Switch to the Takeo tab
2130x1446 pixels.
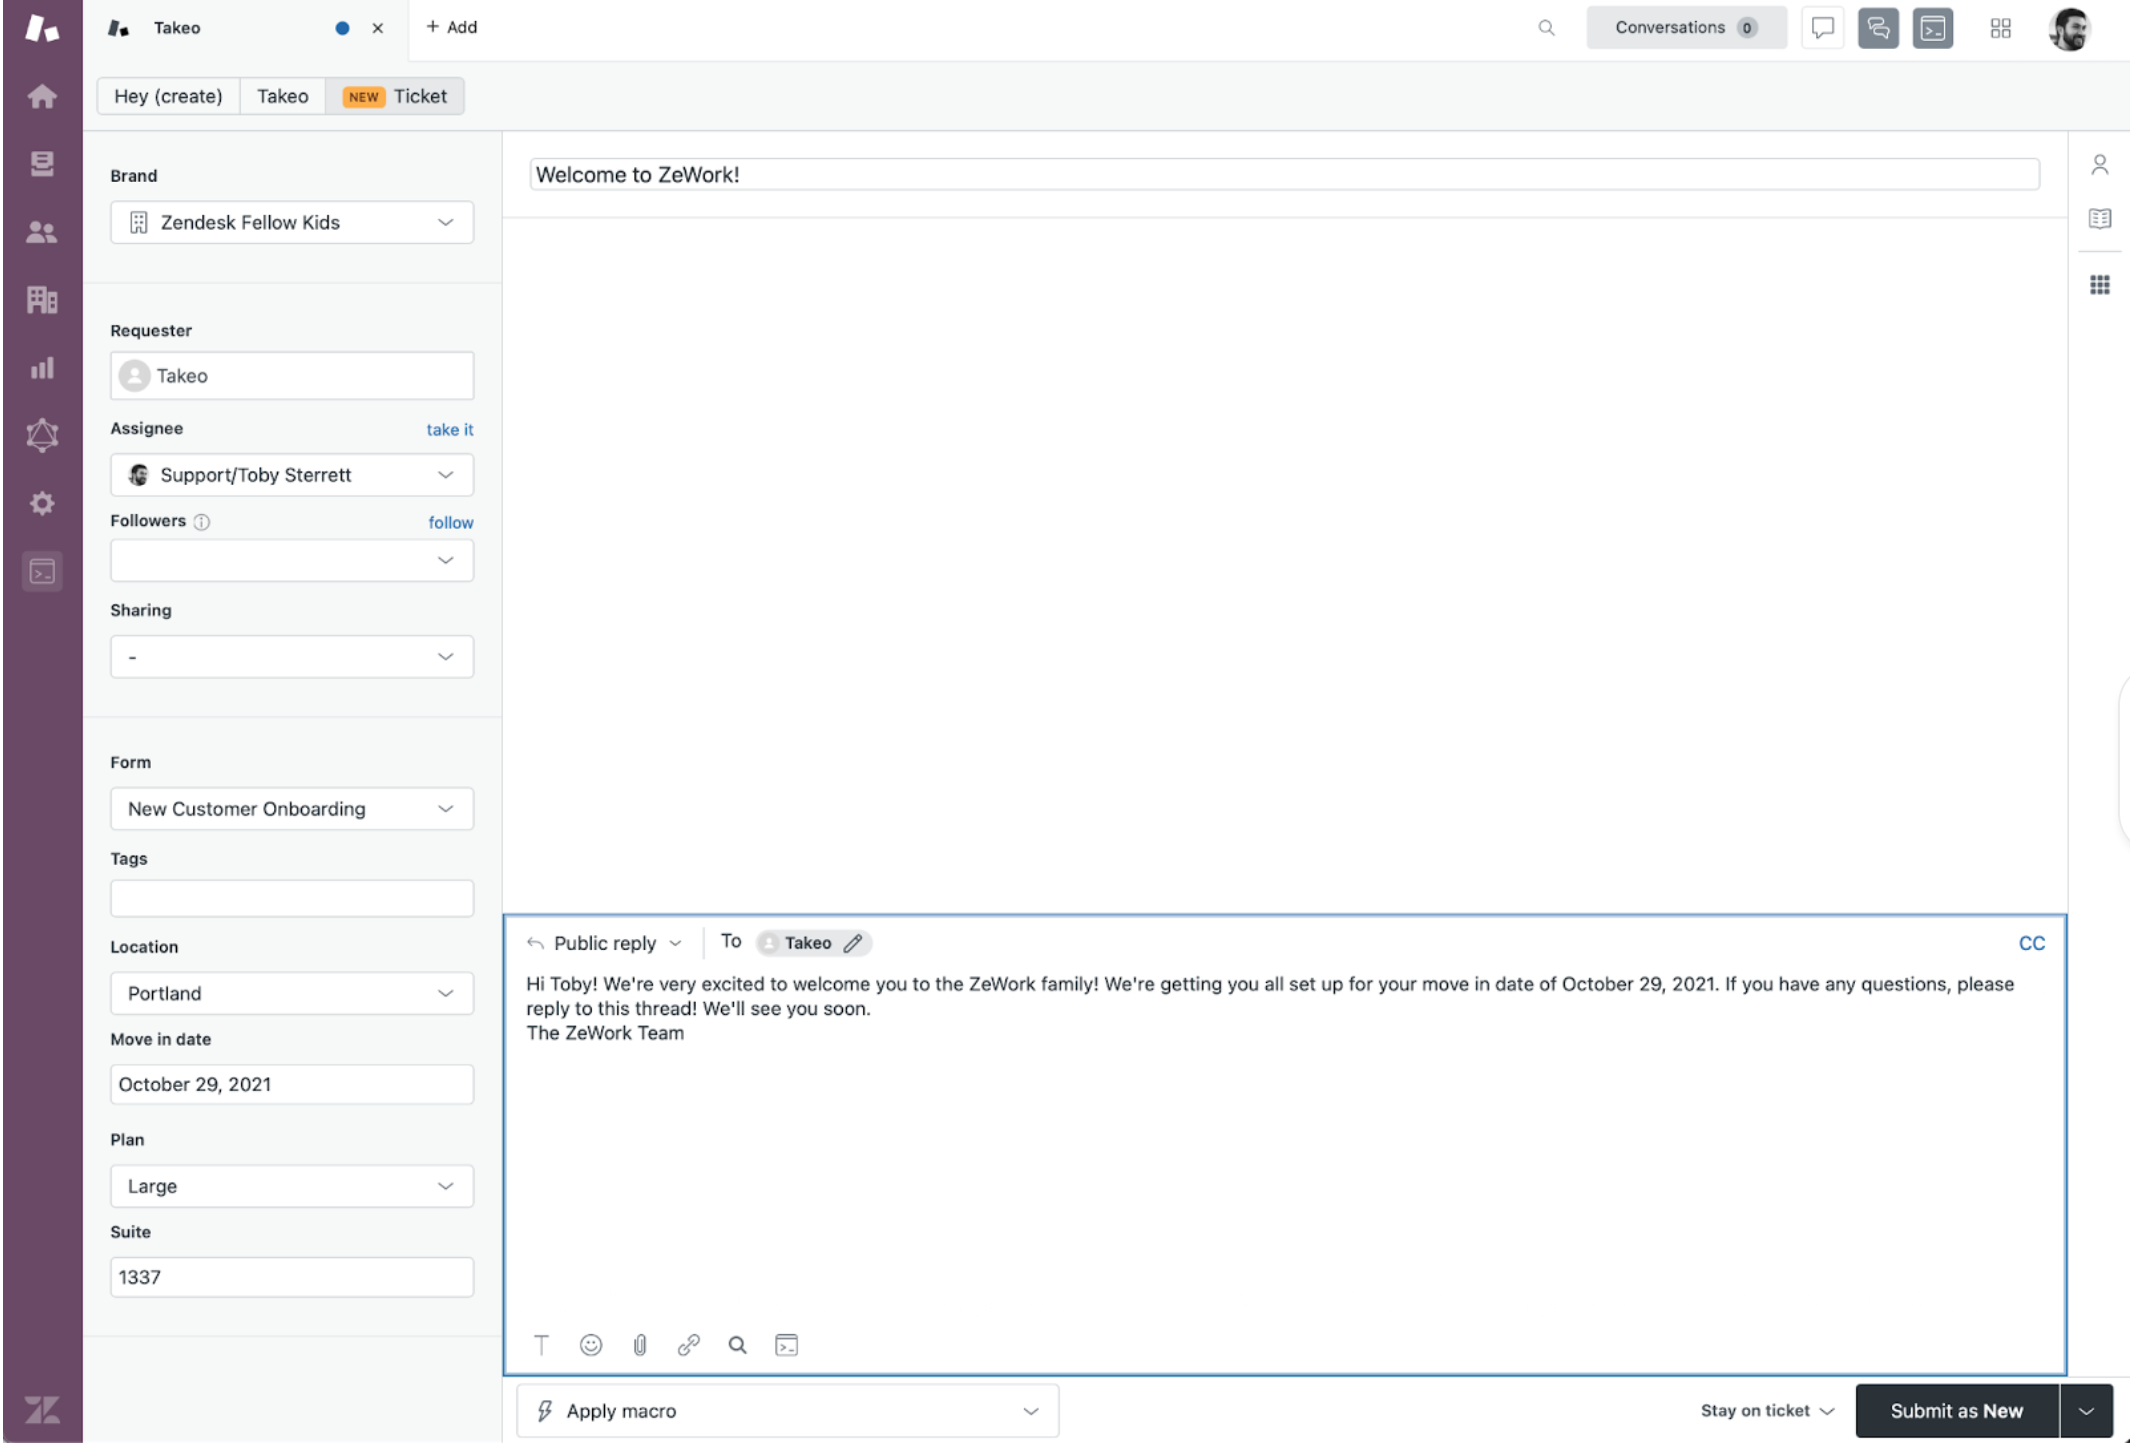(282, 96)
